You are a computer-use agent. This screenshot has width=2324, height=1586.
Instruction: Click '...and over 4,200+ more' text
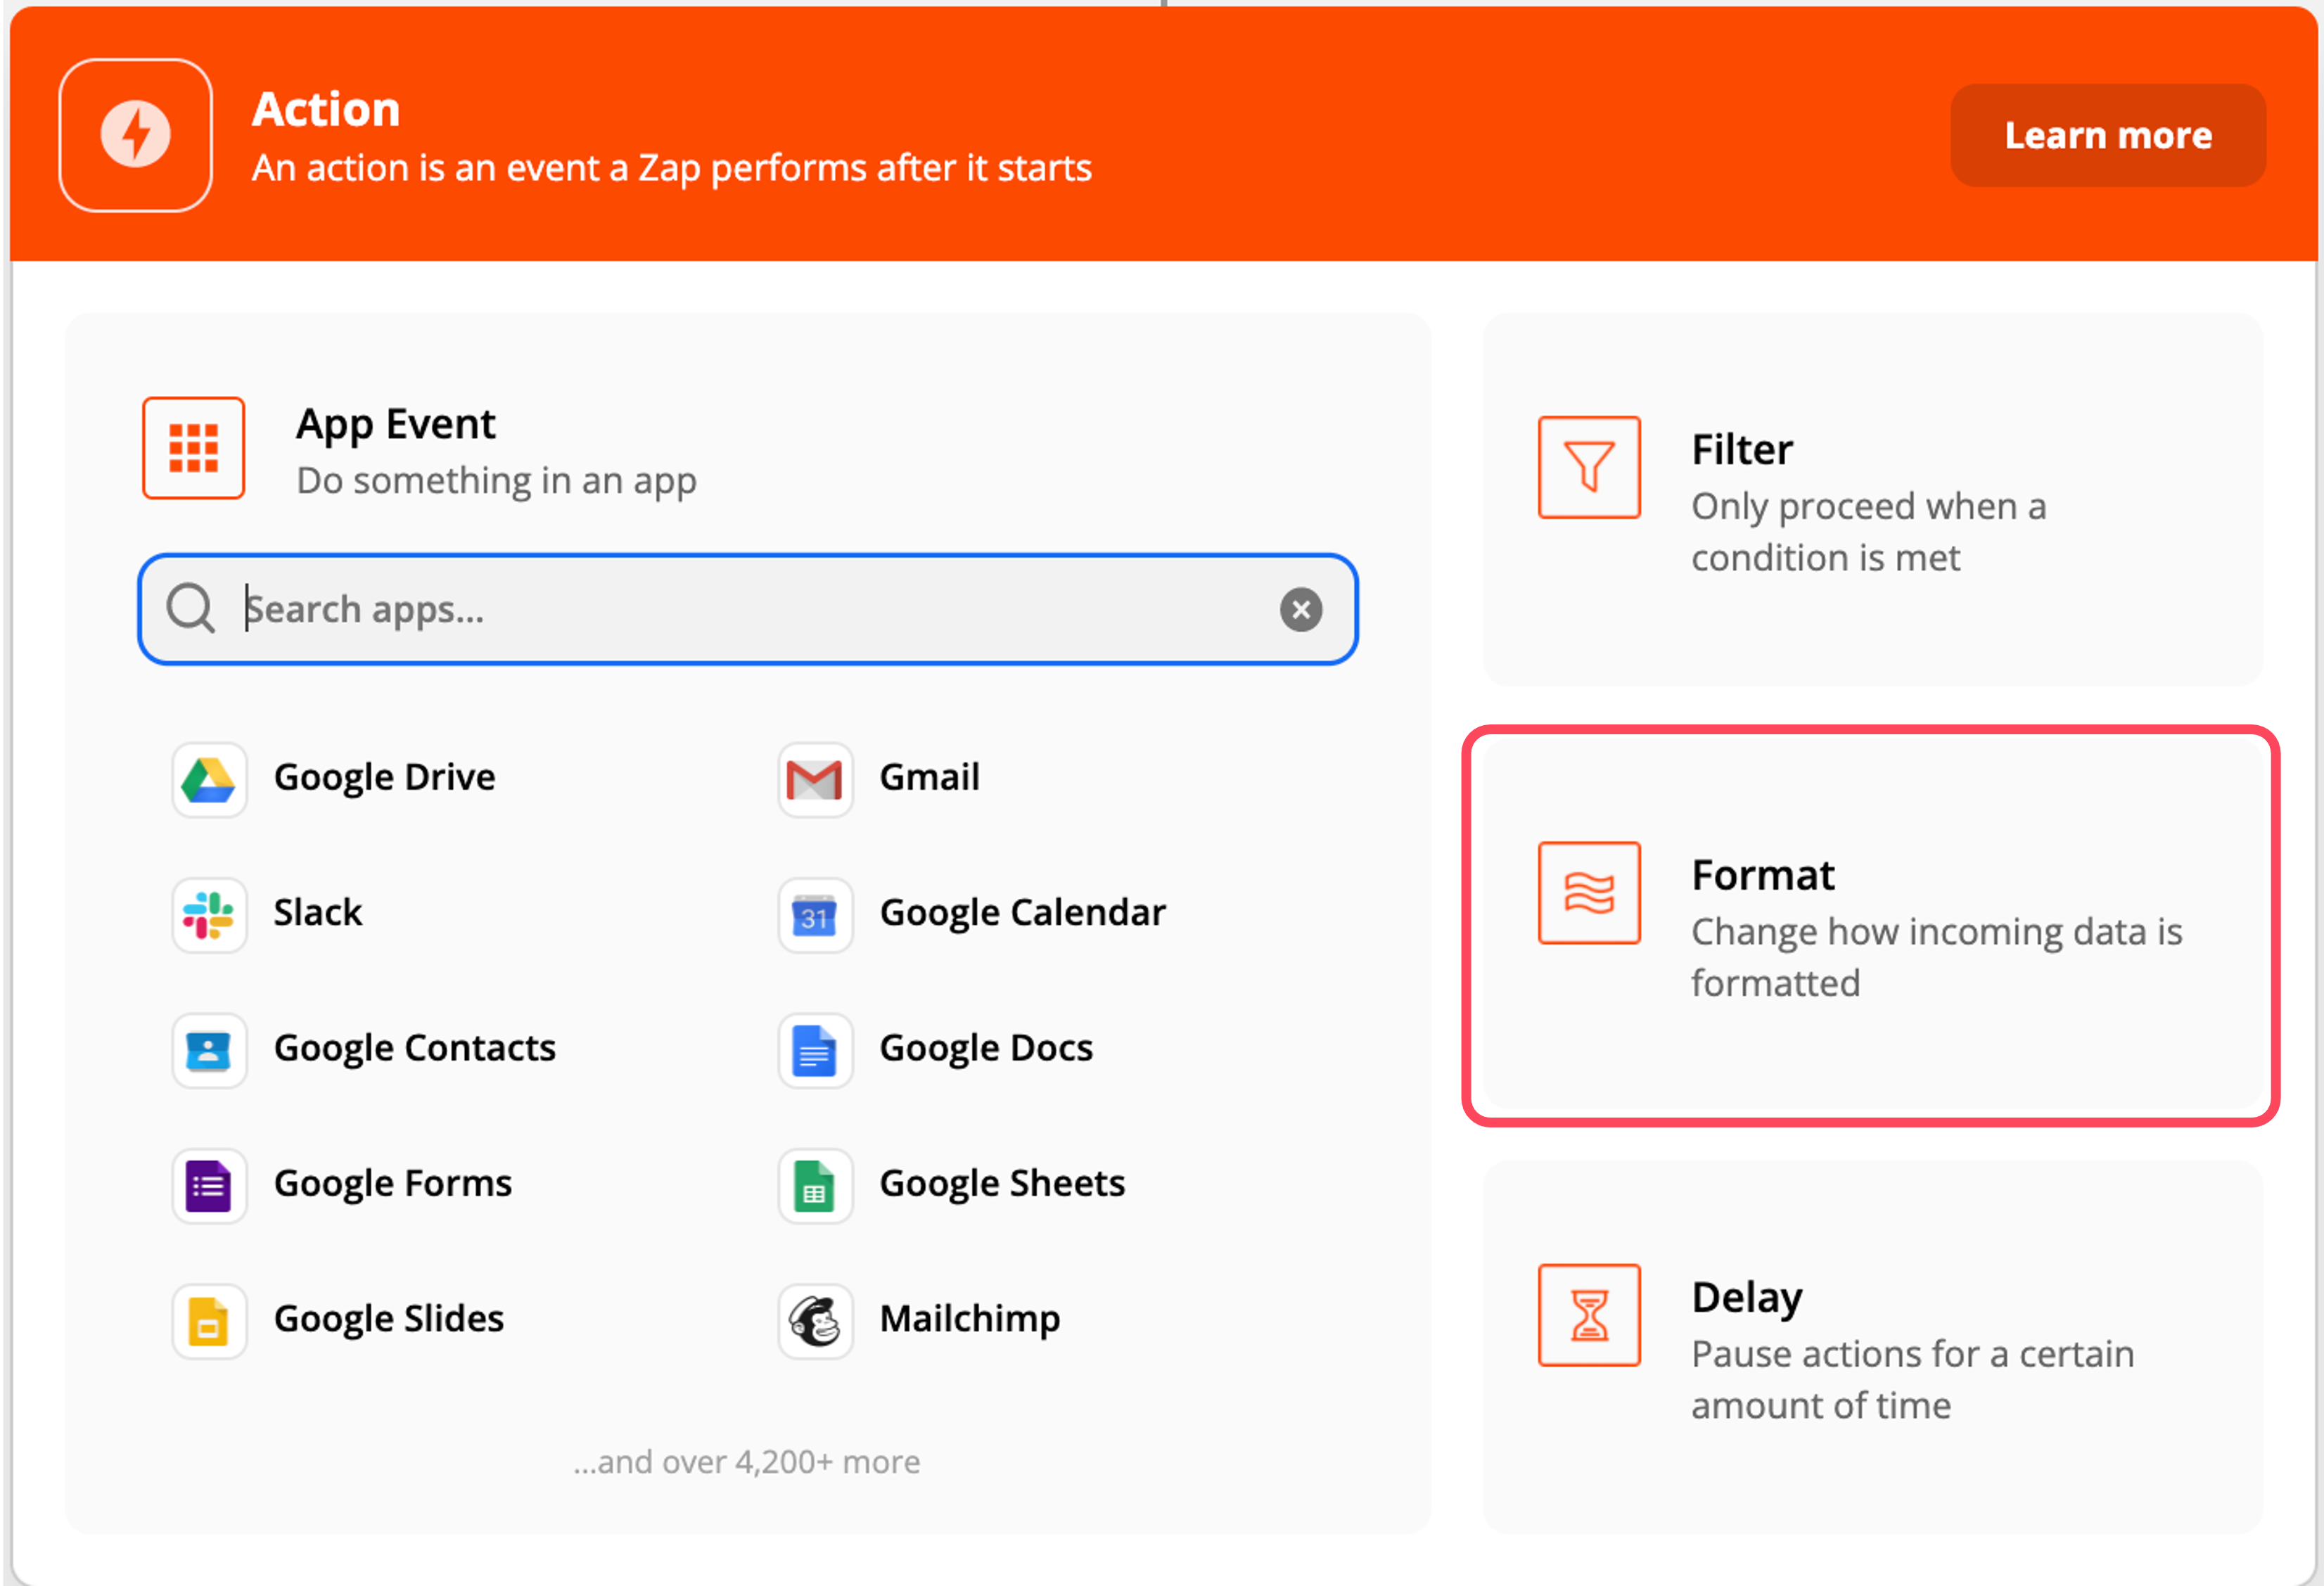(747, 1462)
